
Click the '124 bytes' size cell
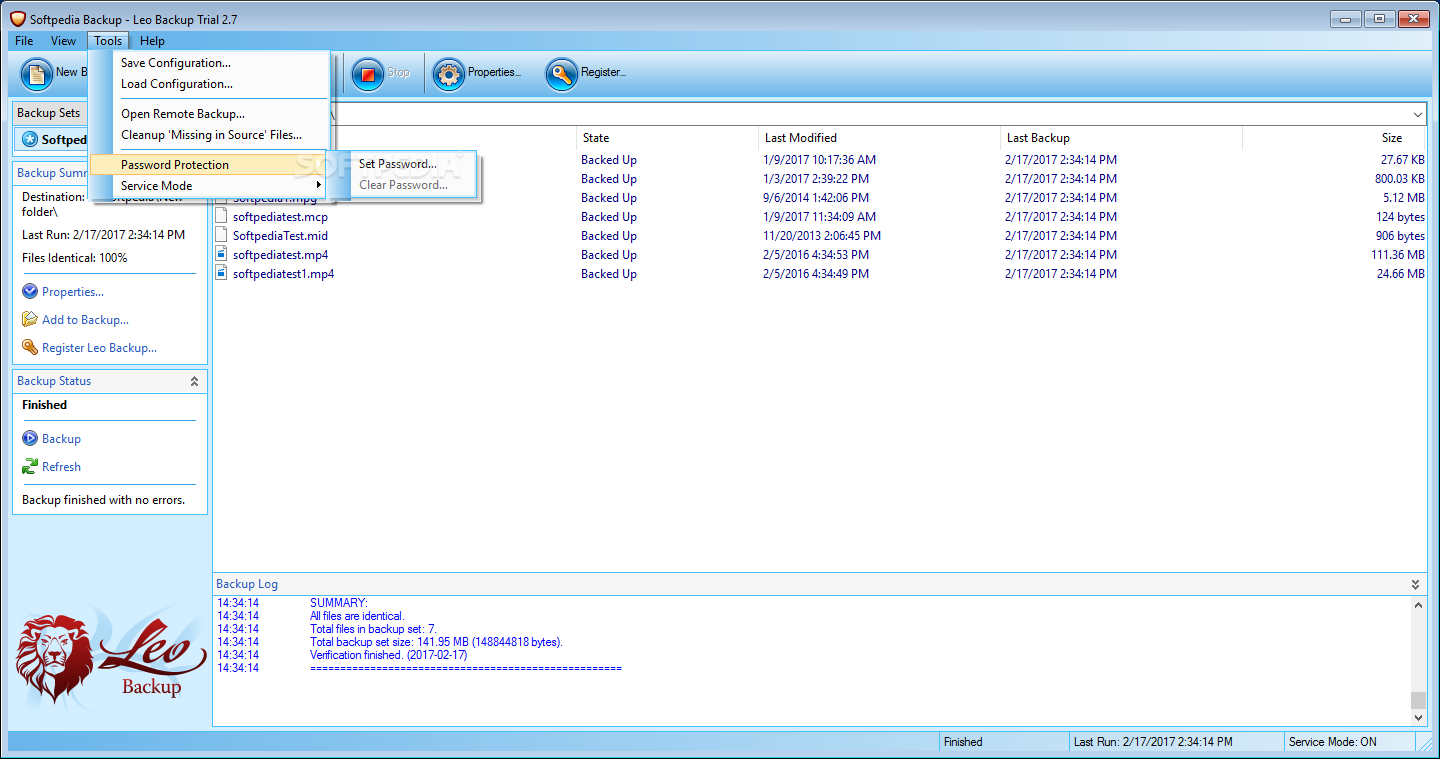coord(1400,217)
